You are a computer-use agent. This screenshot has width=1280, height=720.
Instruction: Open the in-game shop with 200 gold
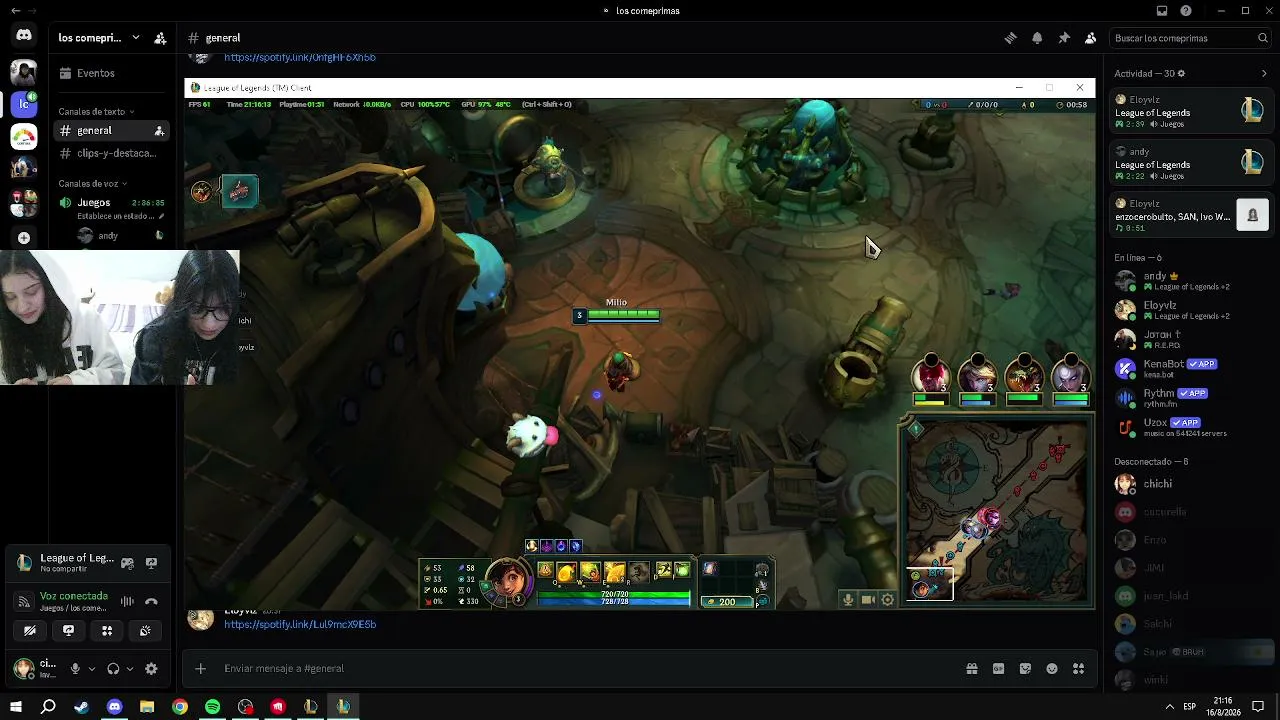click(x=726, y=602)
